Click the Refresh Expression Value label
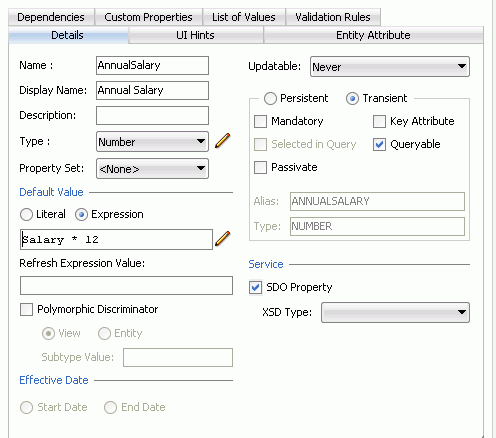The width and height of the screenshot is (496, 438). 82,263
